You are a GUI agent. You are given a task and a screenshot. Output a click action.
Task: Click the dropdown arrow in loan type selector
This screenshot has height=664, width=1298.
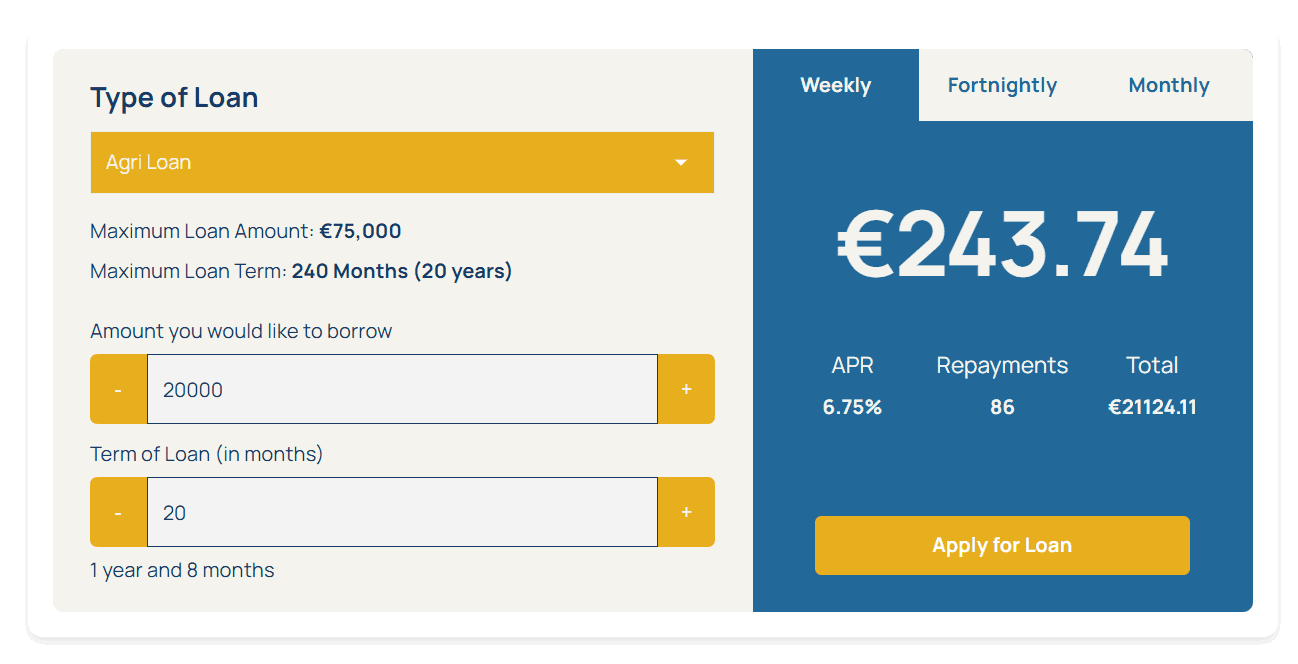[x=681, y=162]
